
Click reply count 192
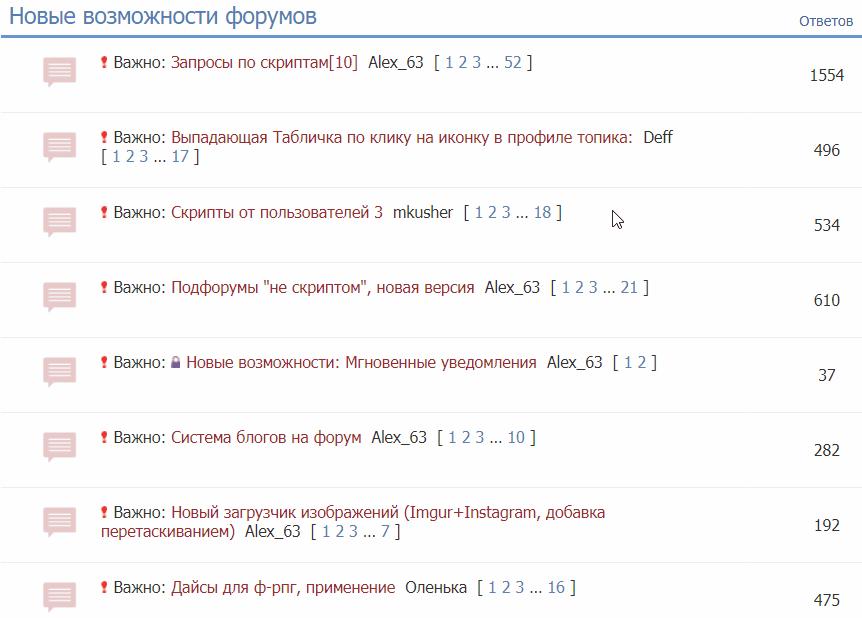coord(826,526)
